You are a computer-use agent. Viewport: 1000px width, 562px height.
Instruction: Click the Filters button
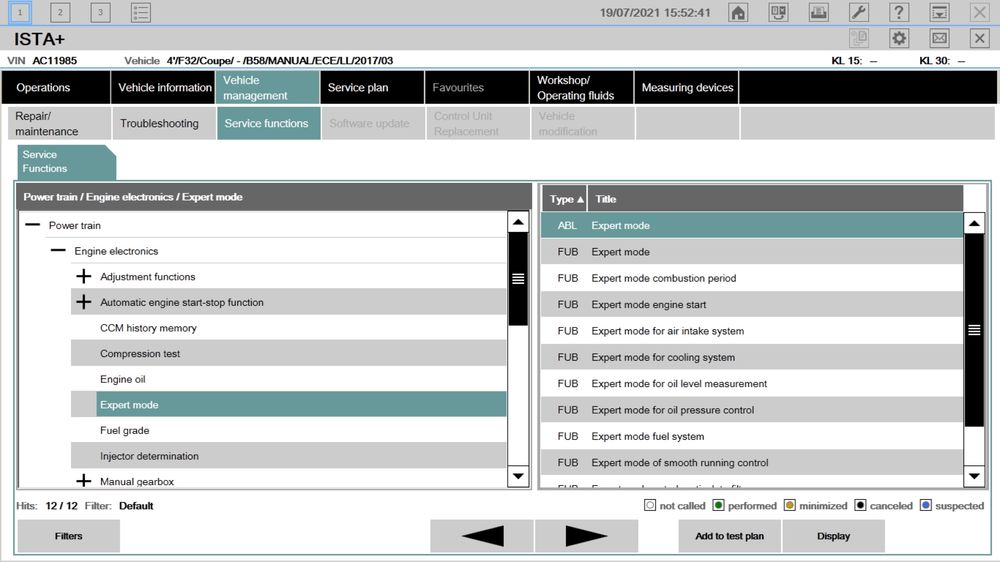[x=68, y=536]
